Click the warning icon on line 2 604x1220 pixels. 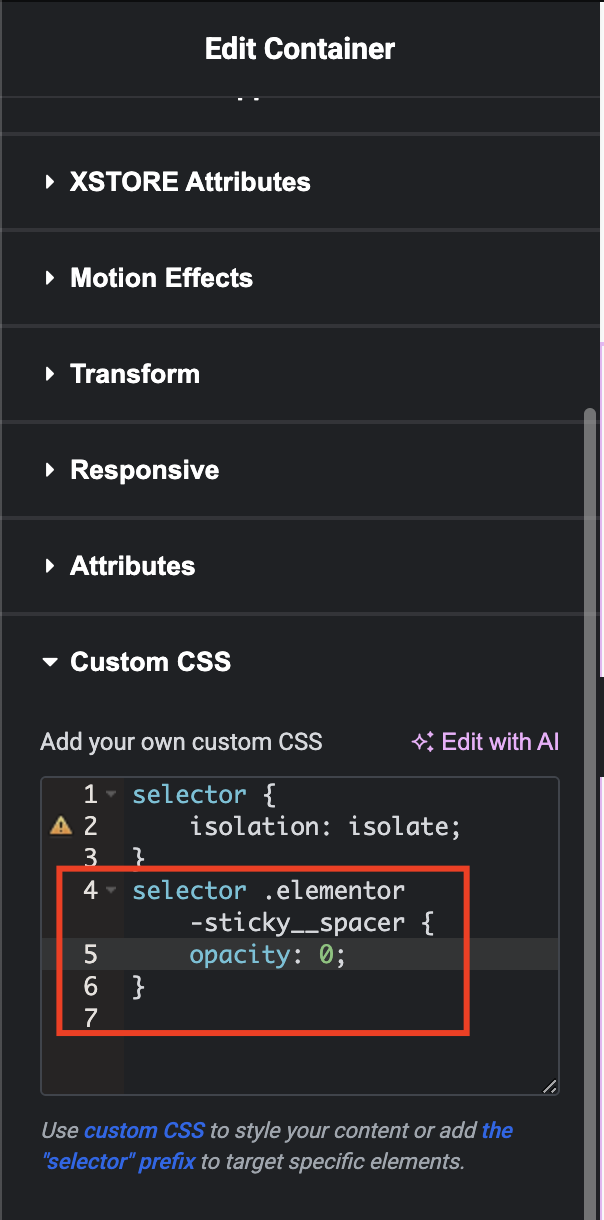tap(61, 826)
